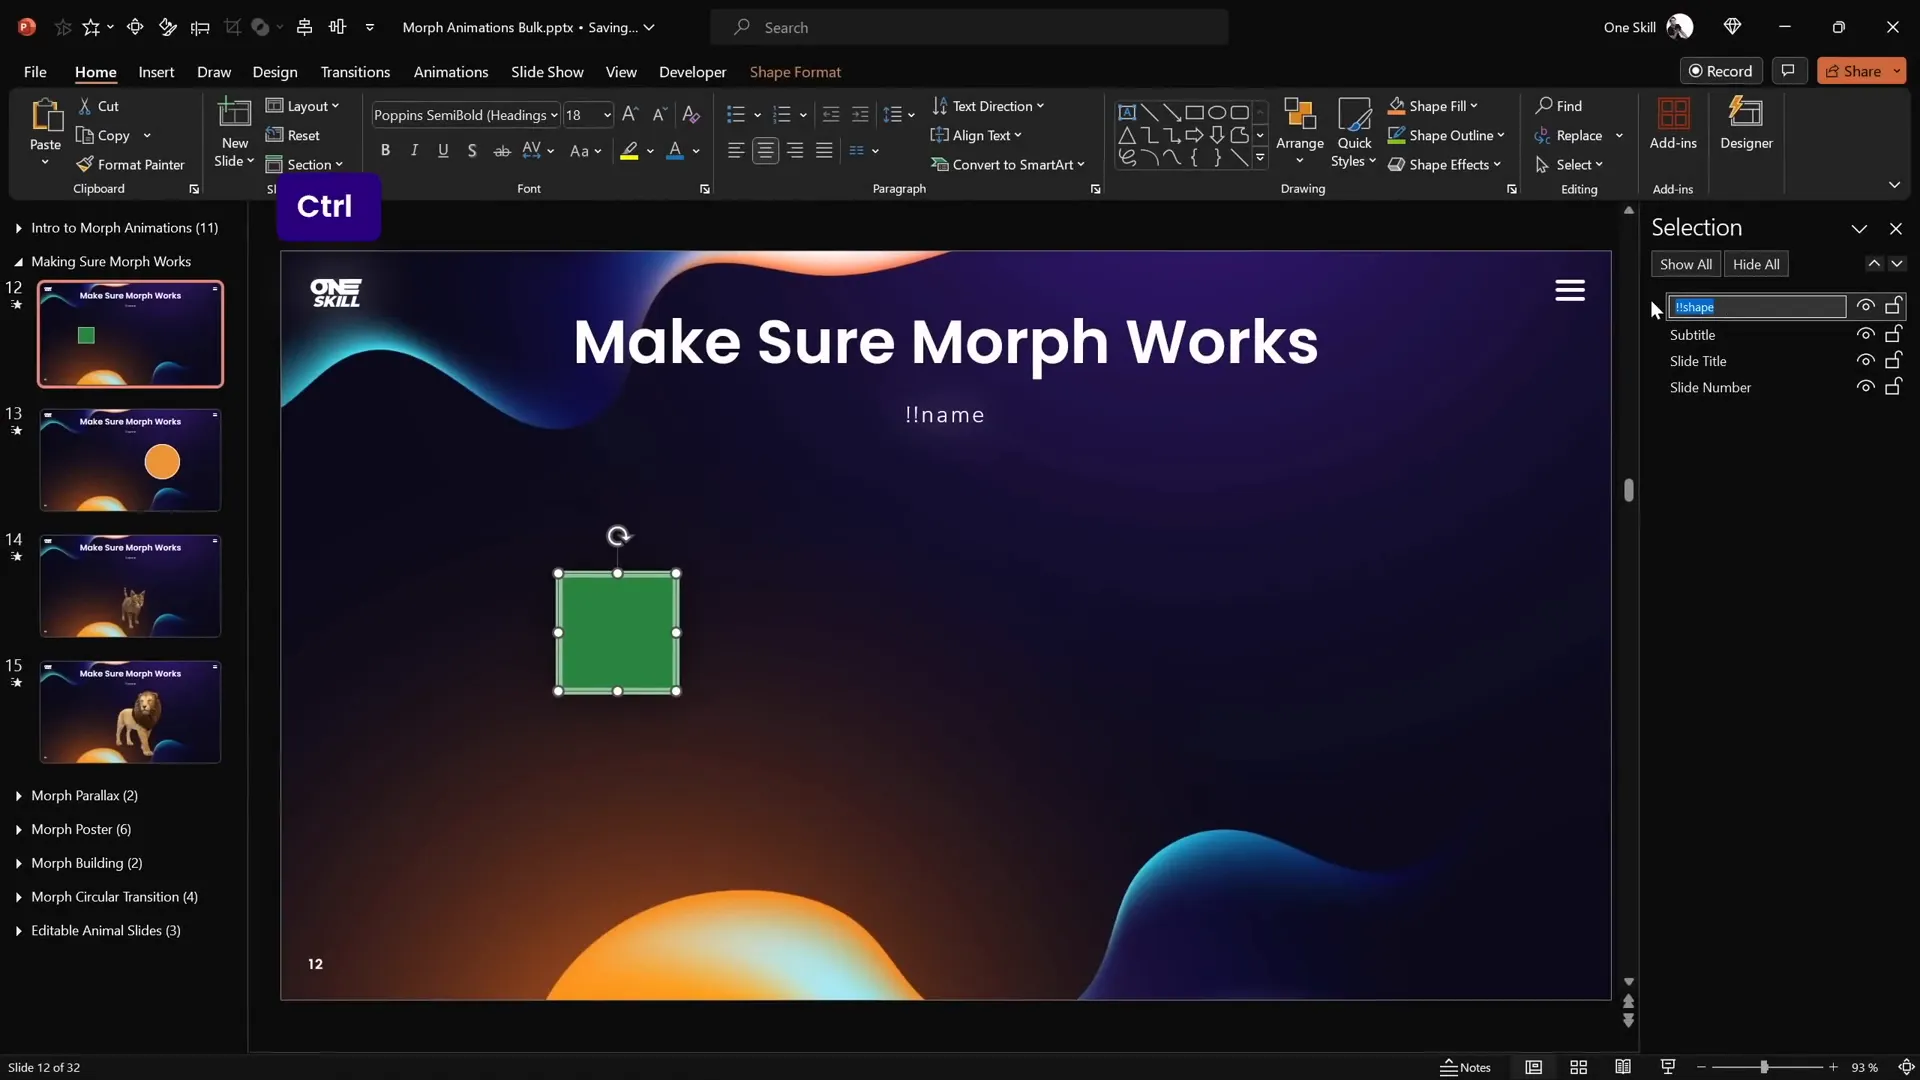
Task: Lock the !!shape object
Action: (x=1893, y=306)
